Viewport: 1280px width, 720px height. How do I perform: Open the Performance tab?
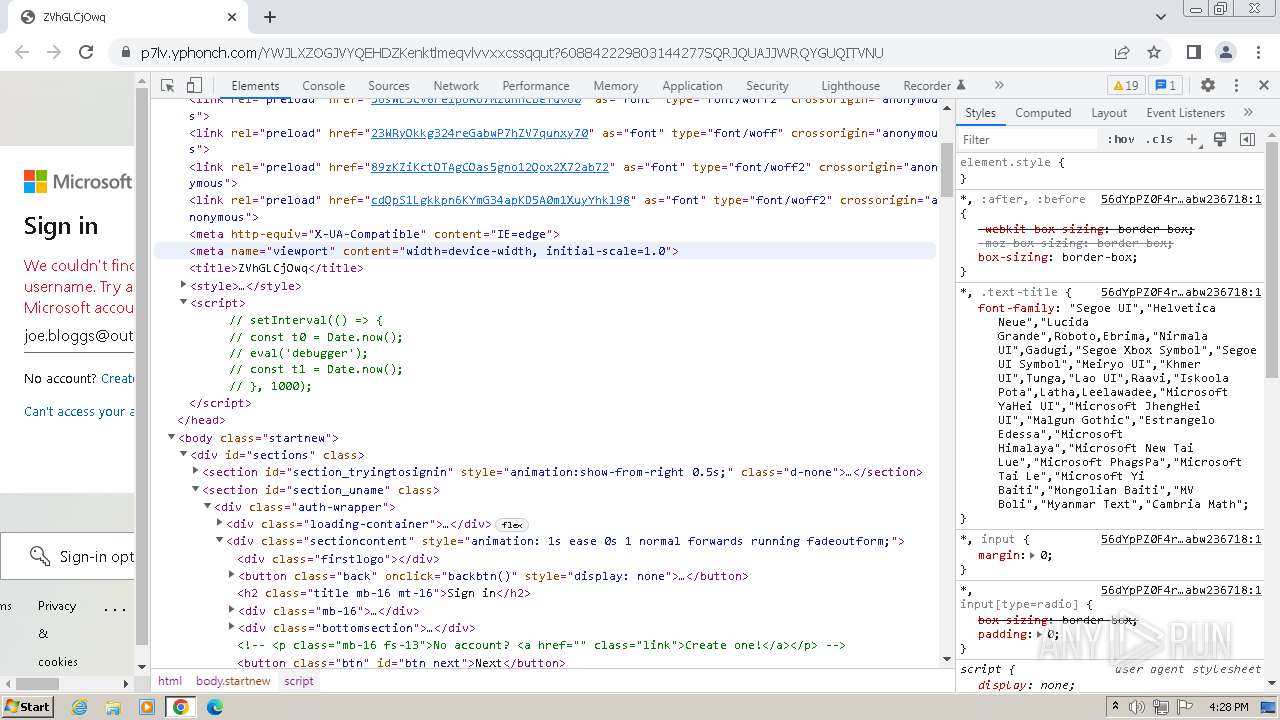click(x=536, y=86)
